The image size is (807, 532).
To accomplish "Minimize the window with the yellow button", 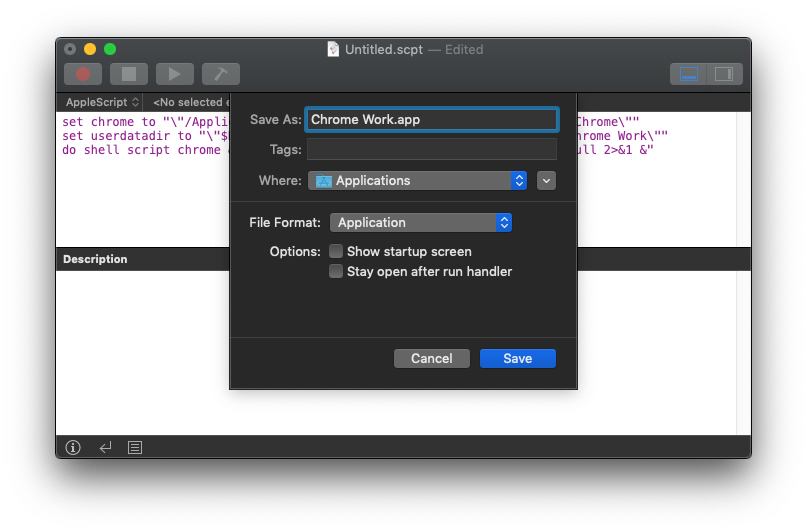I will (90, 49).
